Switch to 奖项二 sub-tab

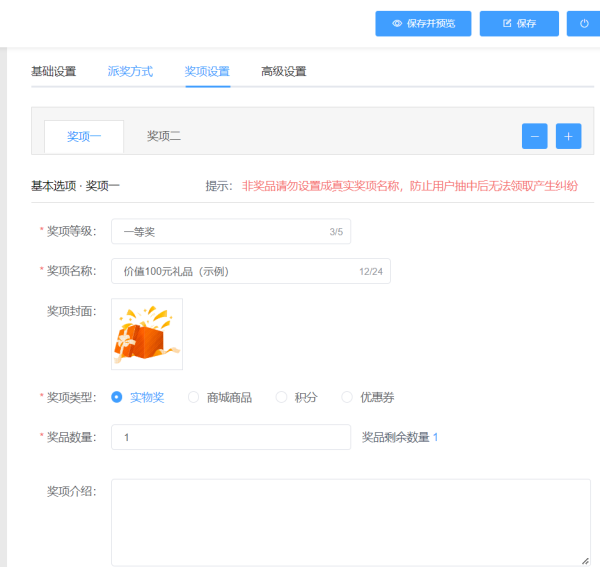click(x=164, y=136)
